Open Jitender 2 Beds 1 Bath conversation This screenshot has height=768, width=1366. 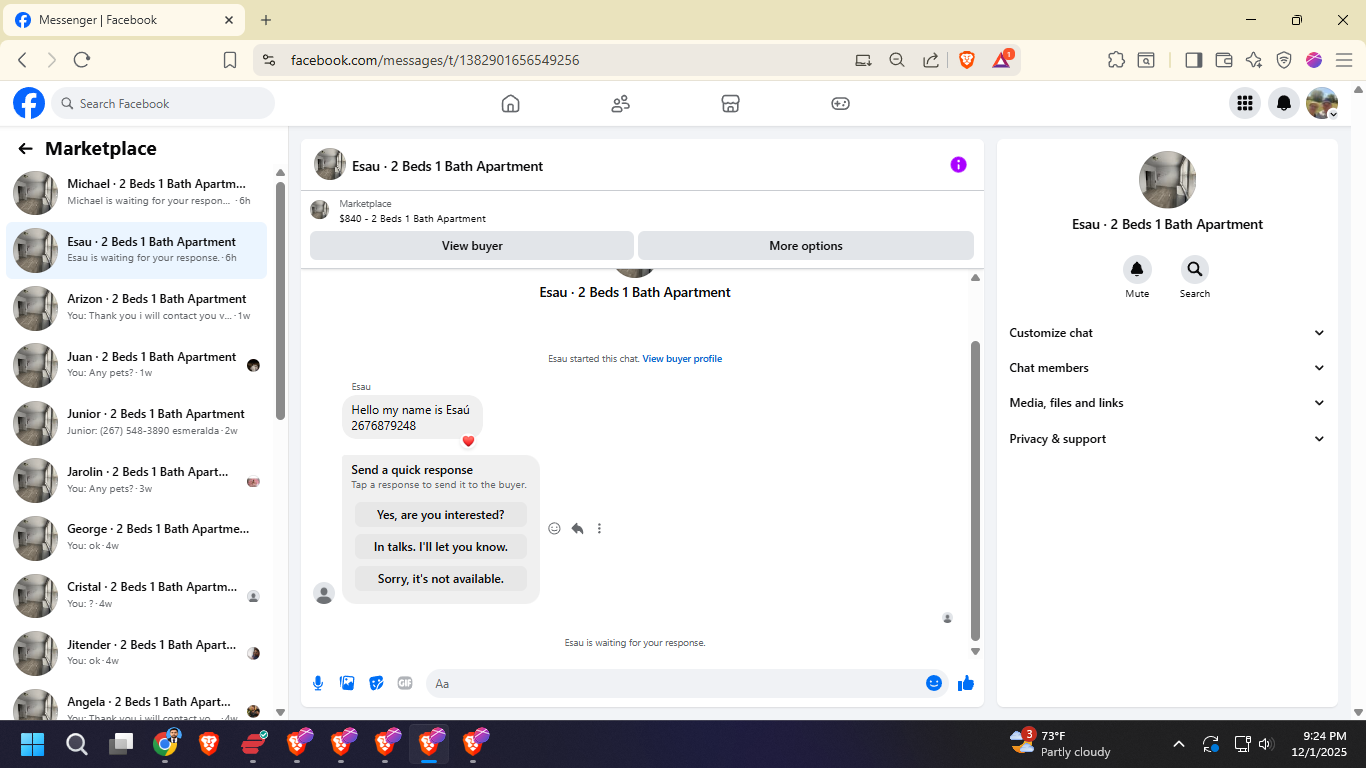pos(137,653)
